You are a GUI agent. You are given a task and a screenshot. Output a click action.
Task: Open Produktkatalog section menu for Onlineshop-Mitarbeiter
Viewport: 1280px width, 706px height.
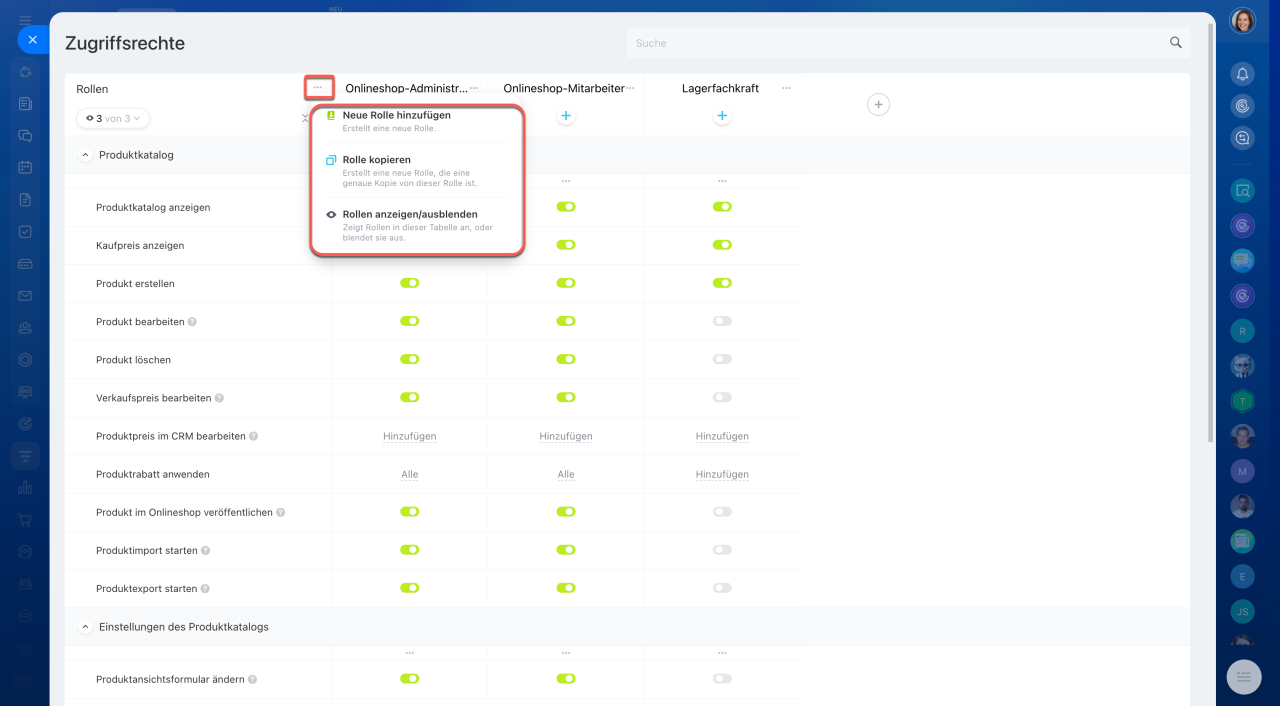tap(566, 181)
